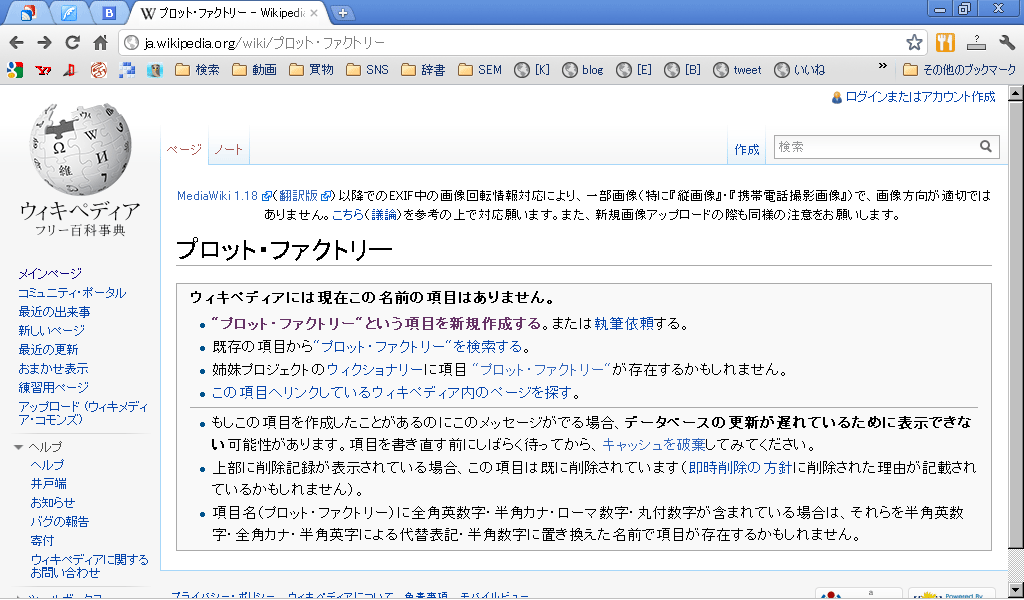1024x600 pixels.
Task: Open バグの報告 link
Action: coord(59,522)
